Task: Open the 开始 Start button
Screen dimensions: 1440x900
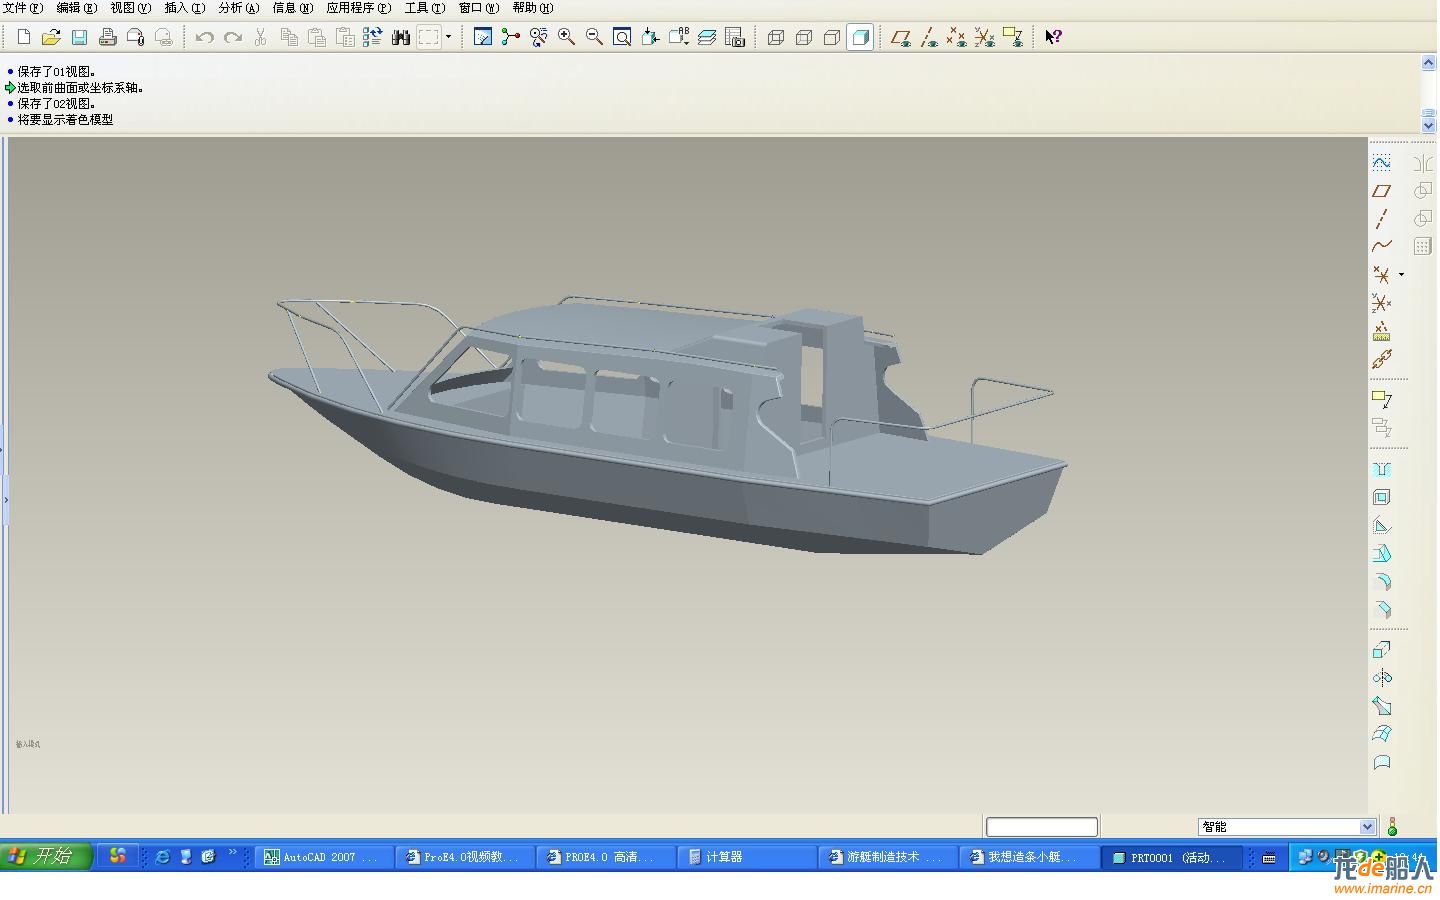Action: (x=46, y=856)
